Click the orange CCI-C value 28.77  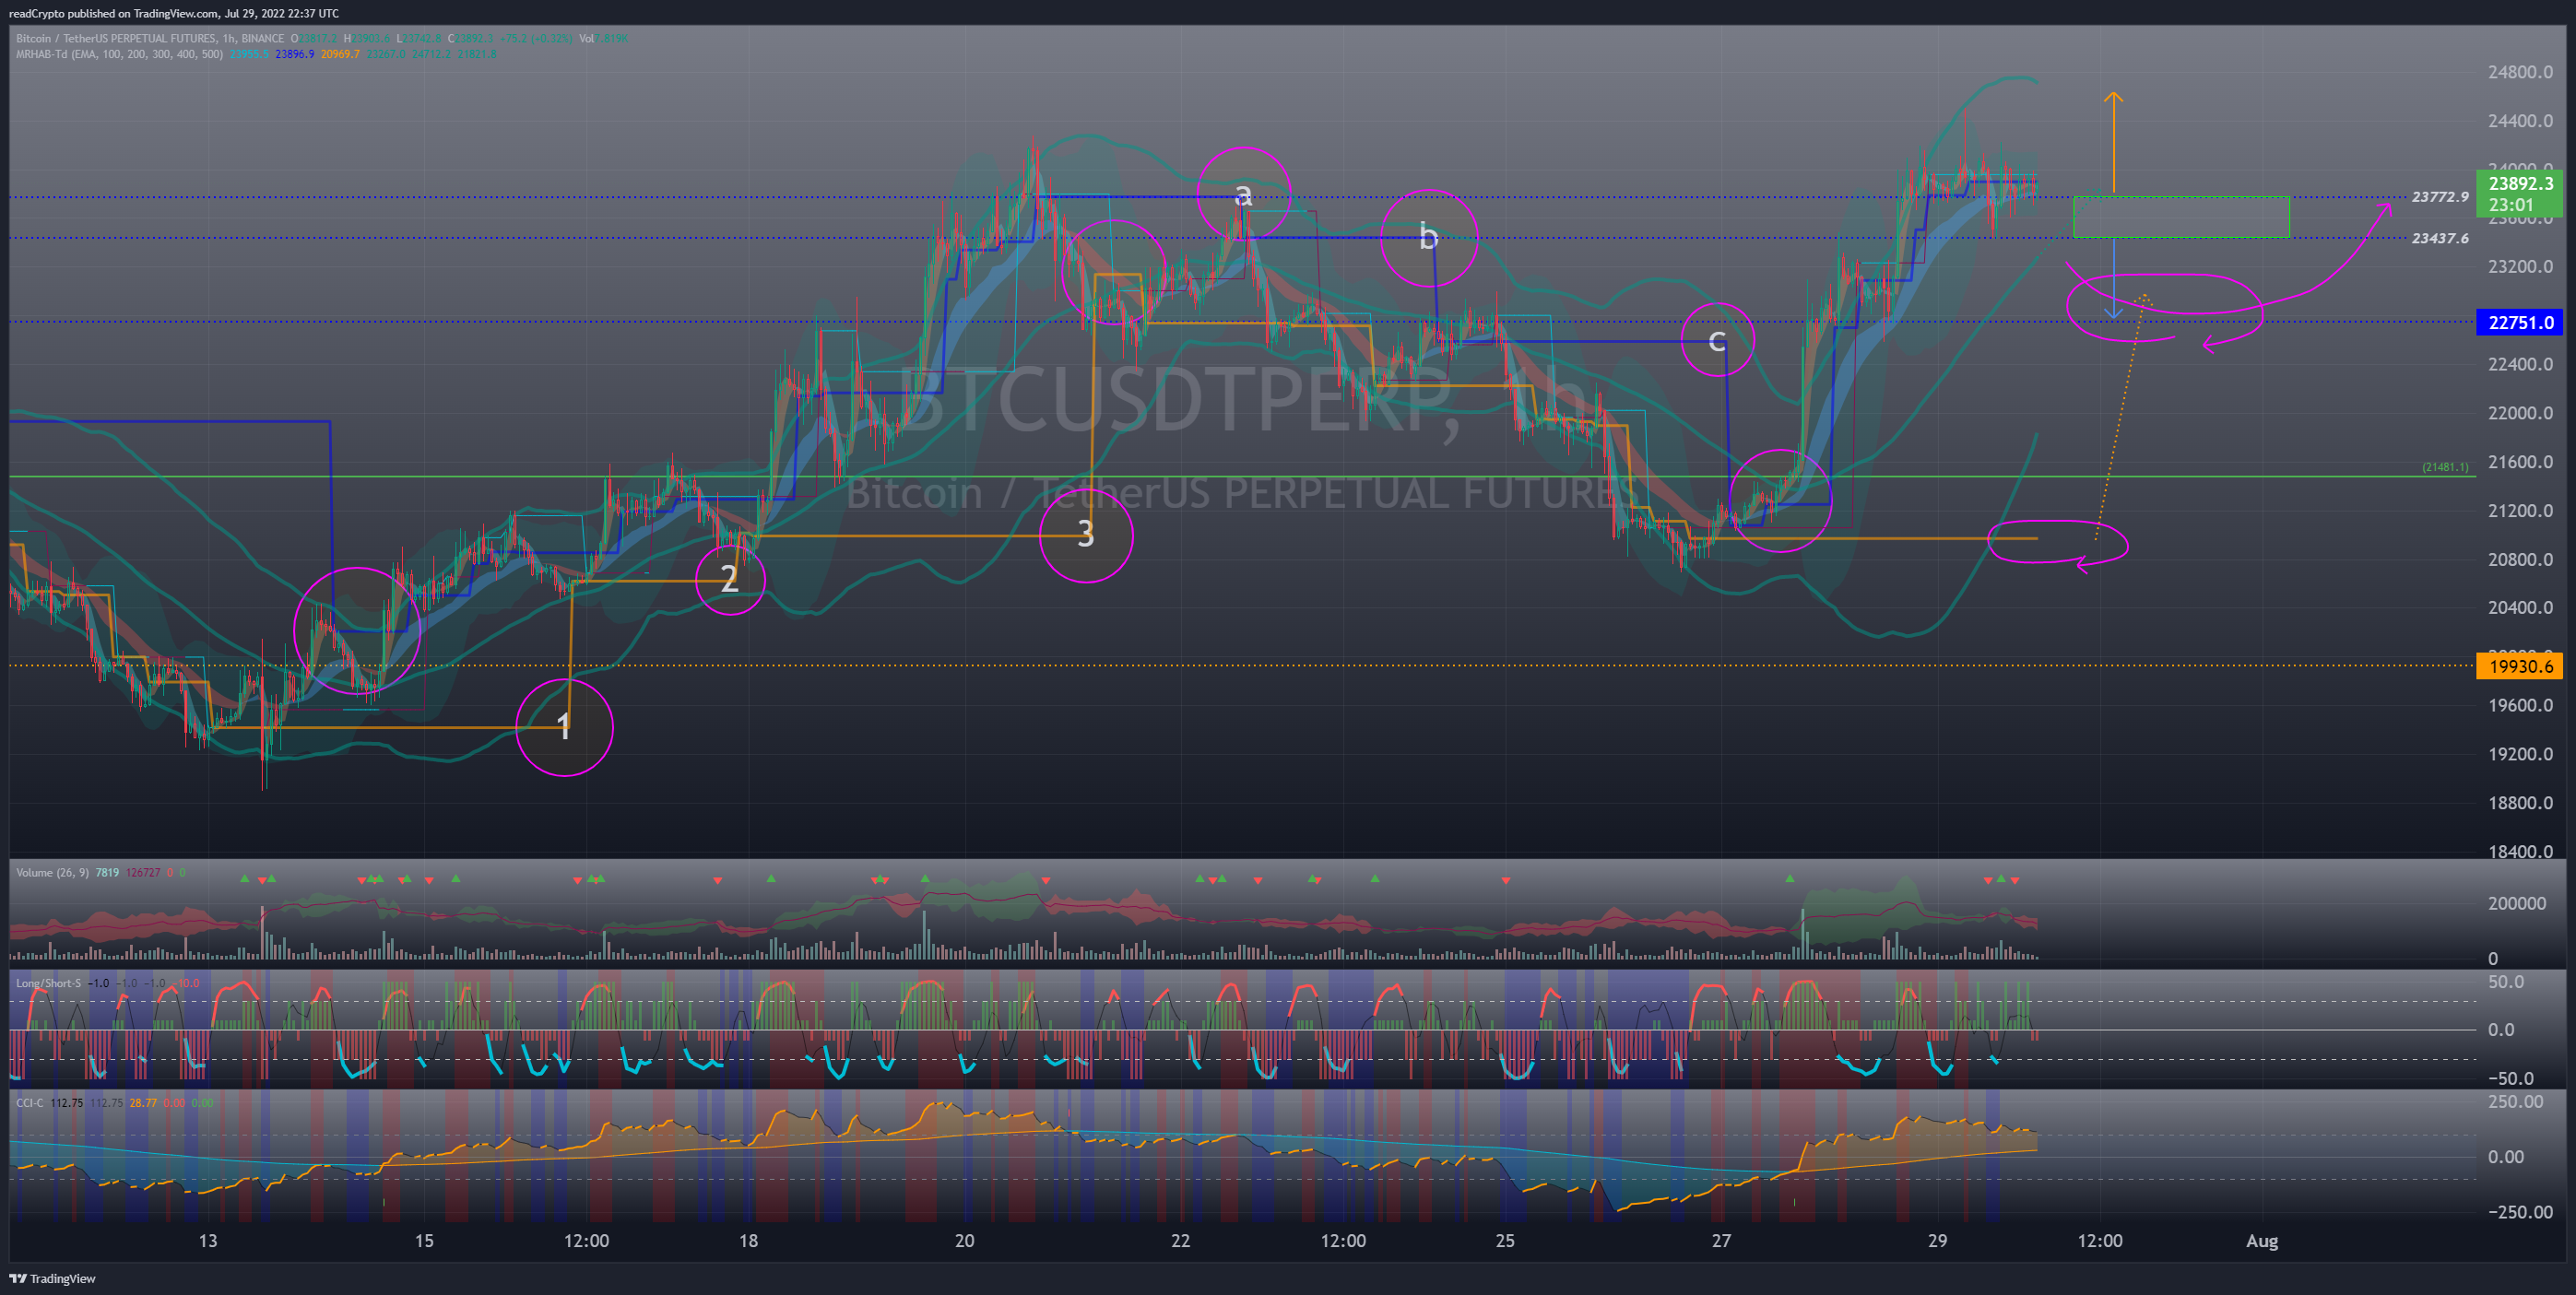coord(143,1103)
